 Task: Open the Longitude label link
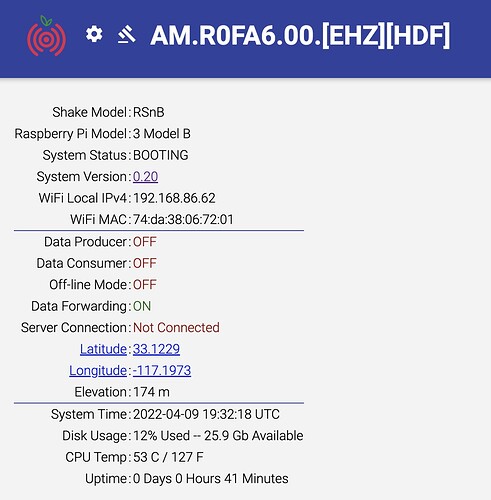point(98,371)
